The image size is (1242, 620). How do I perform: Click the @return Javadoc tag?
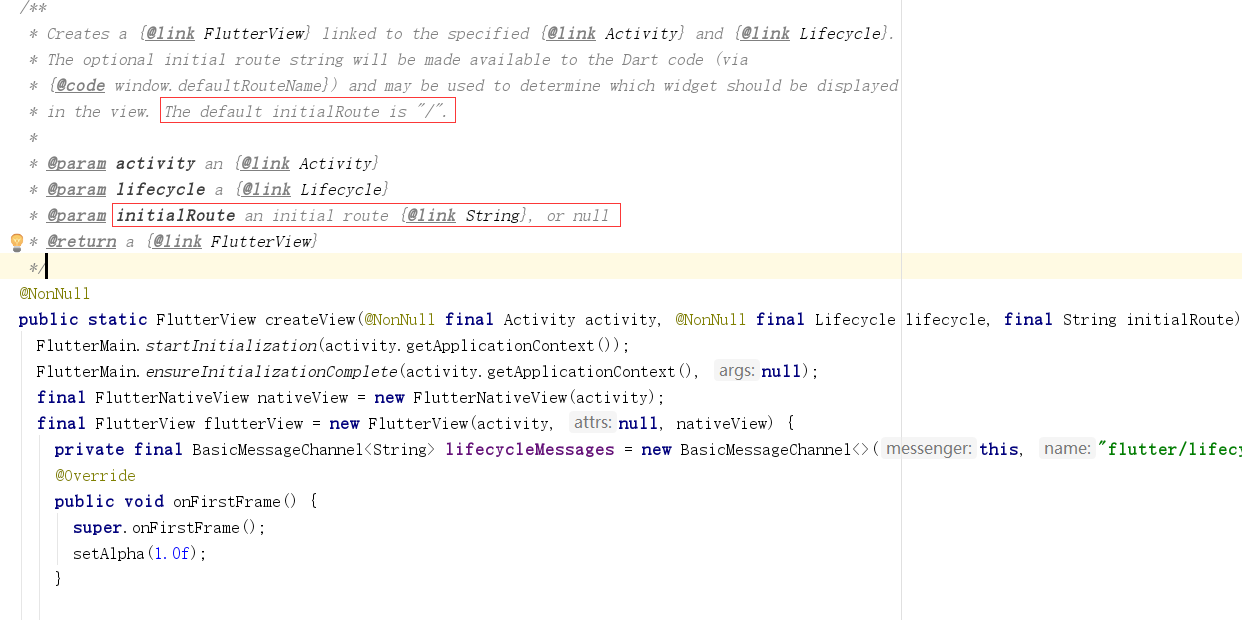point(81,242)
